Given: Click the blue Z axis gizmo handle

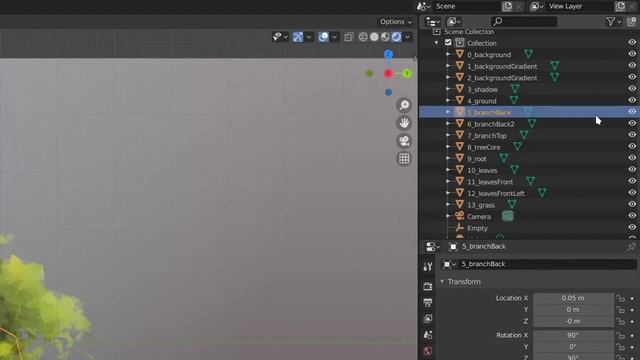Looking at the screenshot, I should [388, 54].
